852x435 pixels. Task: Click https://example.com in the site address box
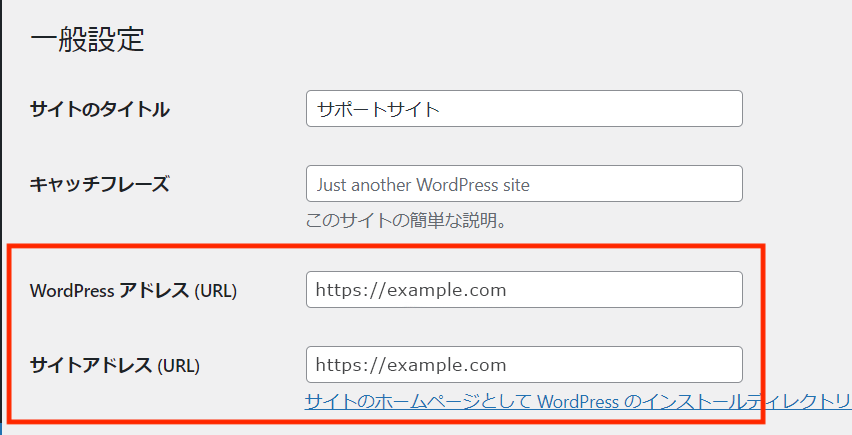click(411, 364)
